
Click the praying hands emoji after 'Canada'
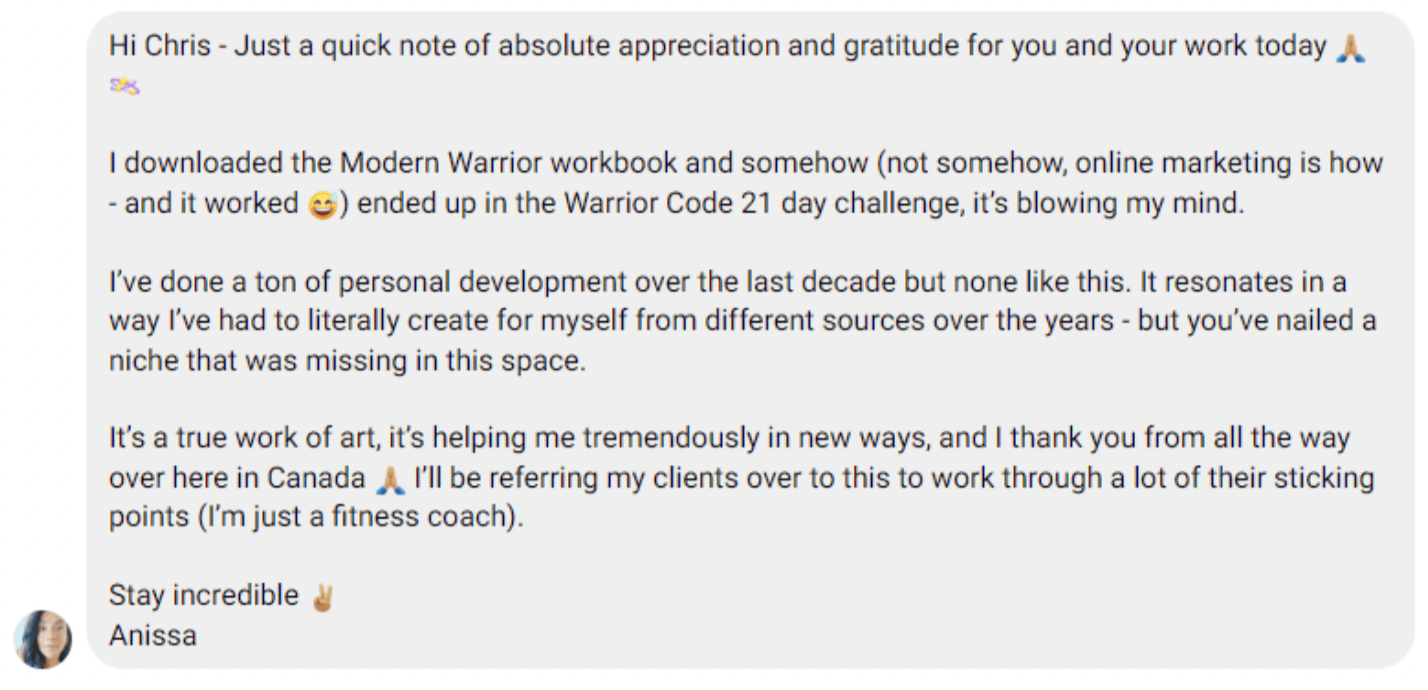389,482
